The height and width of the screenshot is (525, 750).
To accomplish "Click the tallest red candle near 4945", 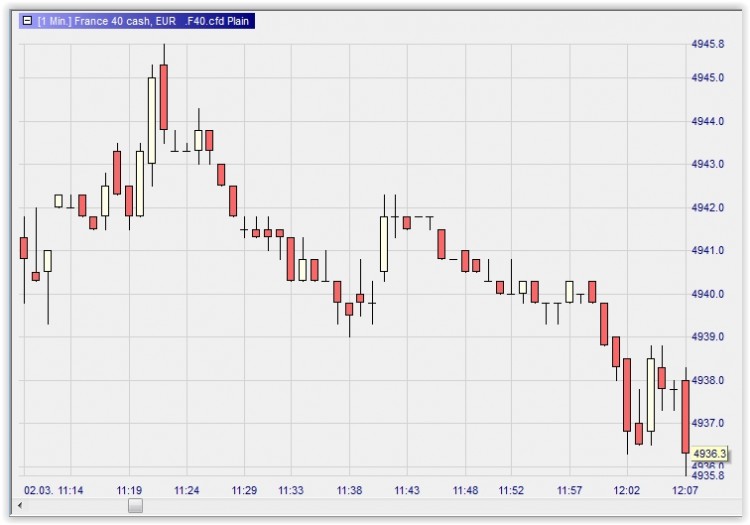I will tap(164, 97).
